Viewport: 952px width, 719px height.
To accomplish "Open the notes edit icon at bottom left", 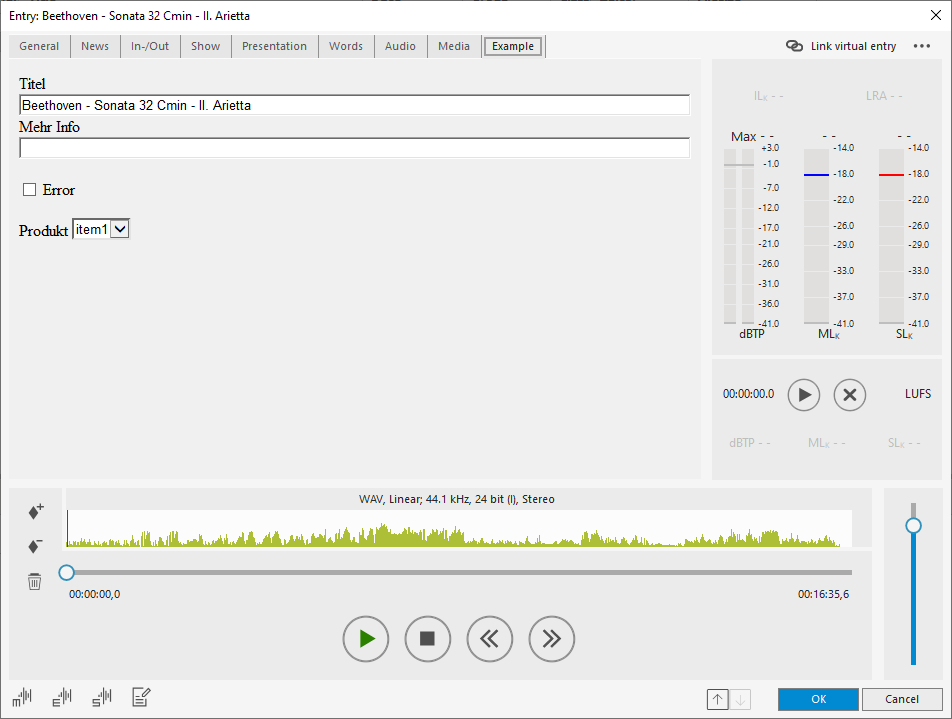I will tap(141, 698).
